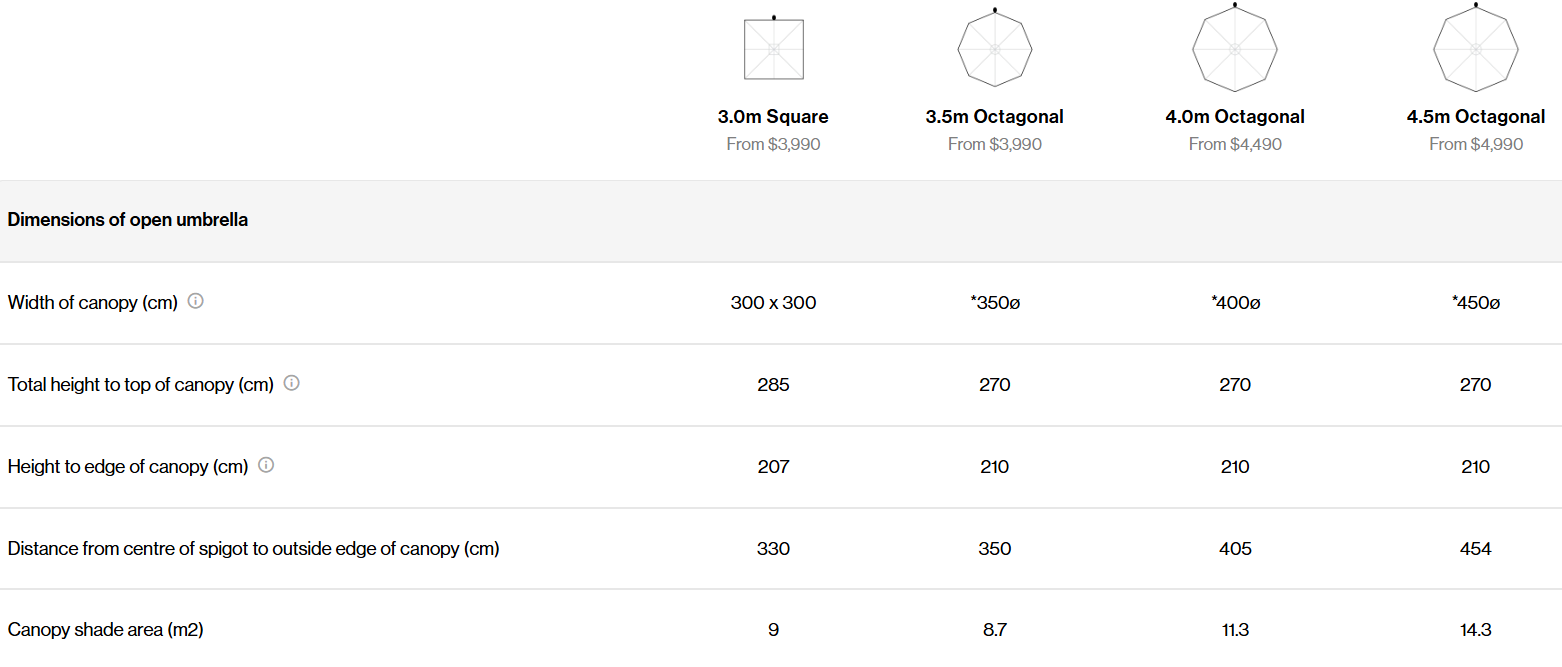Click the 3.0m Square umbrella shape icon
The width and height of the screenshot is (1562, 667).
click(x=774, y=48)
